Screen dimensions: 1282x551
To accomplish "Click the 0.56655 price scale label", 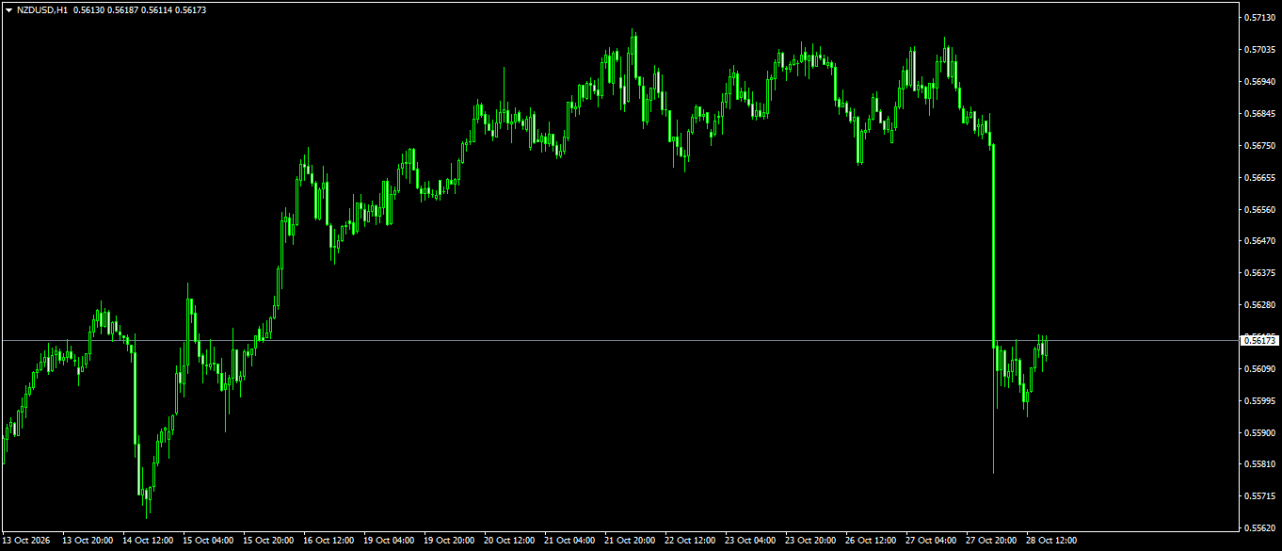I will click(x=1261, y=178).
